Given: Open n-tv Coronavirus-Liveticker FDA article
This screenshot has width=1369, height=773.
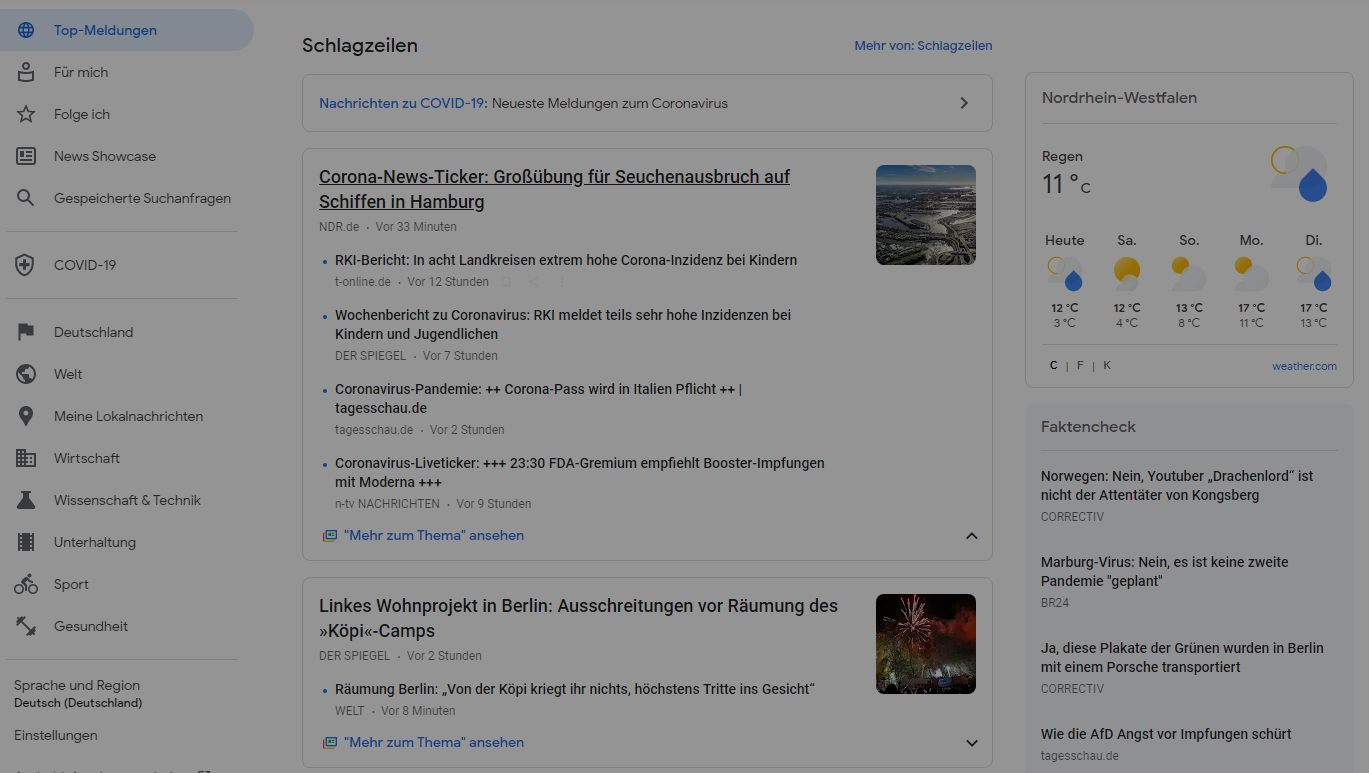Looking at the screenshot, I should pos(580,473).
